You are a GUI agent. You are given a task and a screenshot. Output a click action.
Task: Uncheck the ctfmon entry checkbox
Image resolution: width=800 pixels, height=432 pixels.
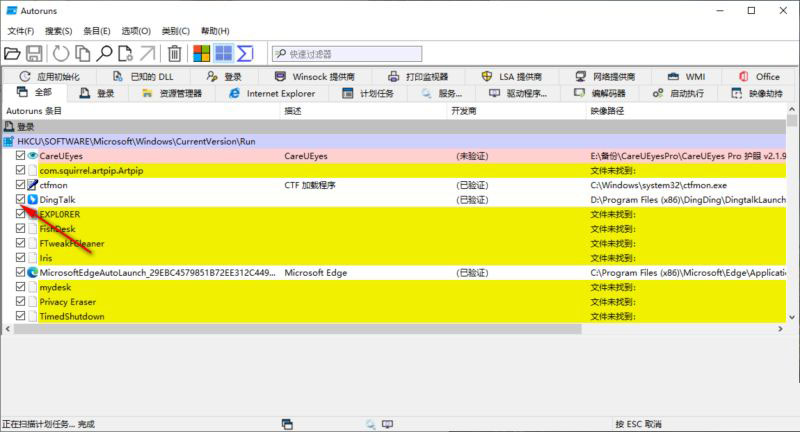point(20,184)
